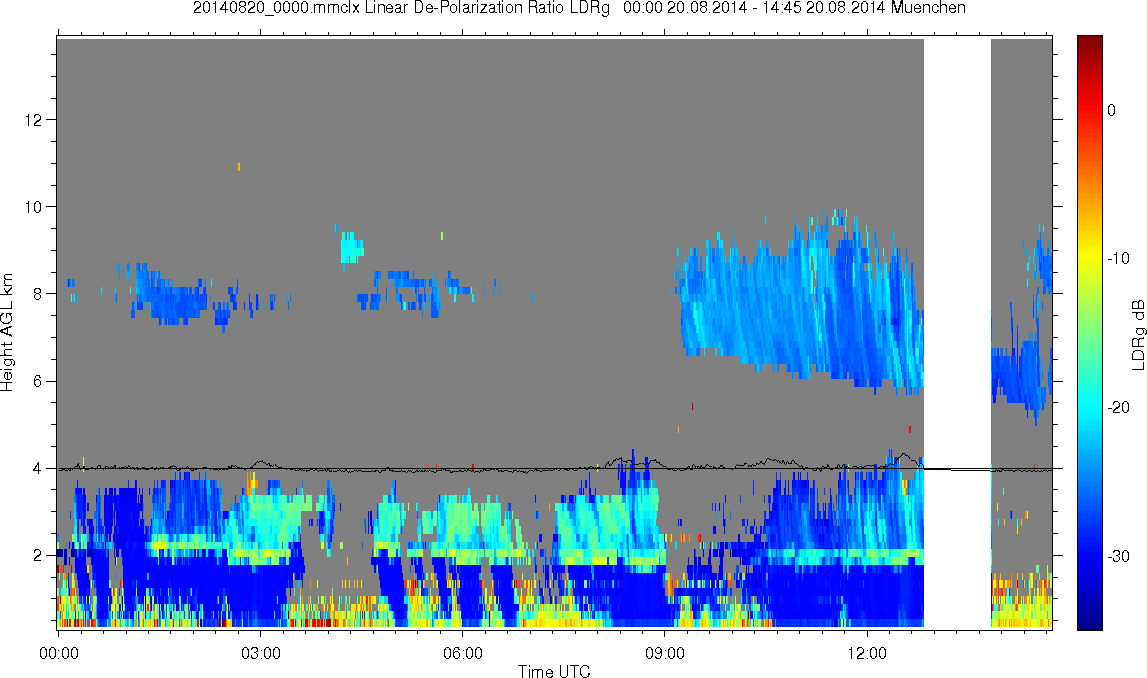Click the height tick label '6'
The width and height of the screenshot is (1147, 678).
[x=37, y=381]
